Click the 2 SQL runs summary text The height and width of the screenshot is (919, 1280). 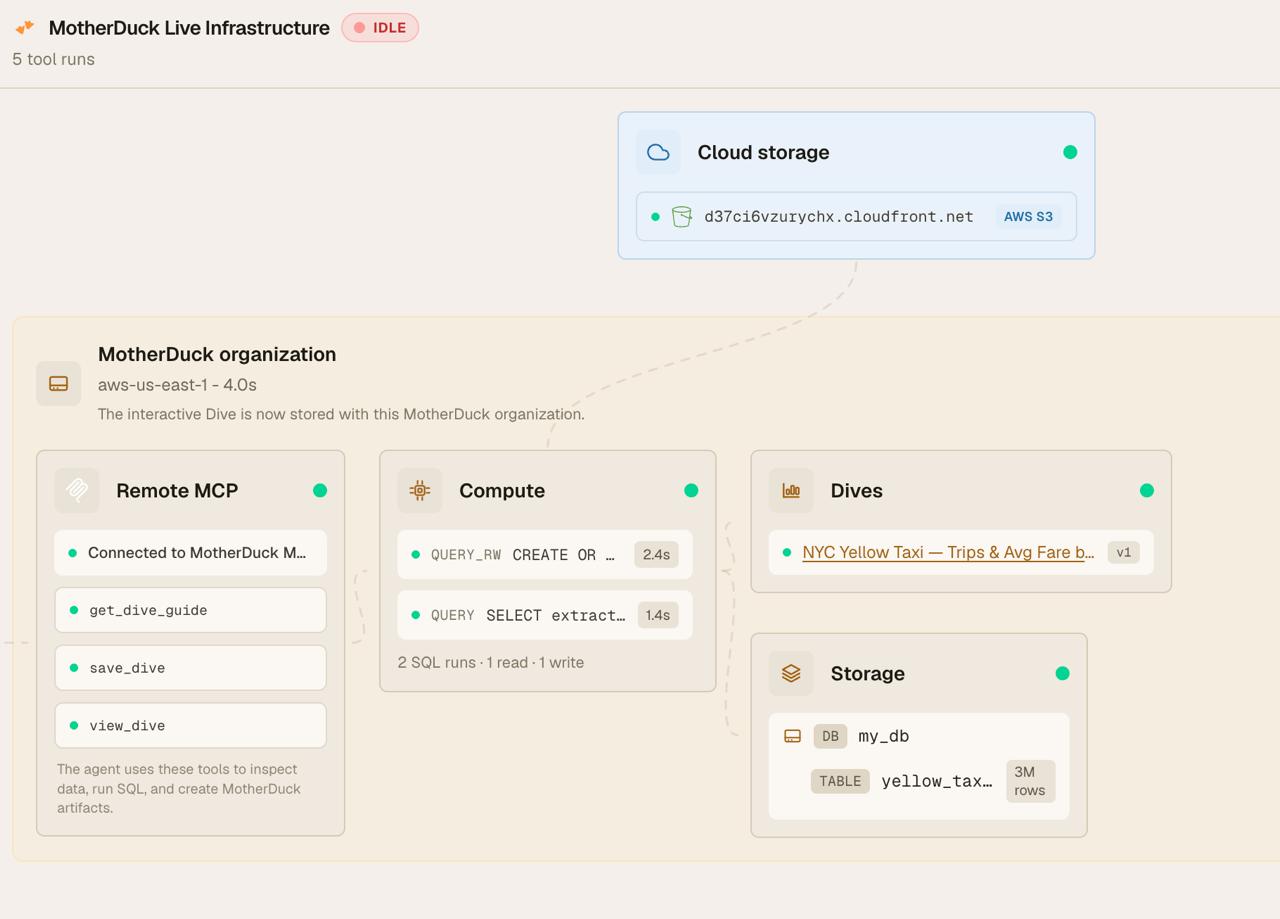click(491, 662)
